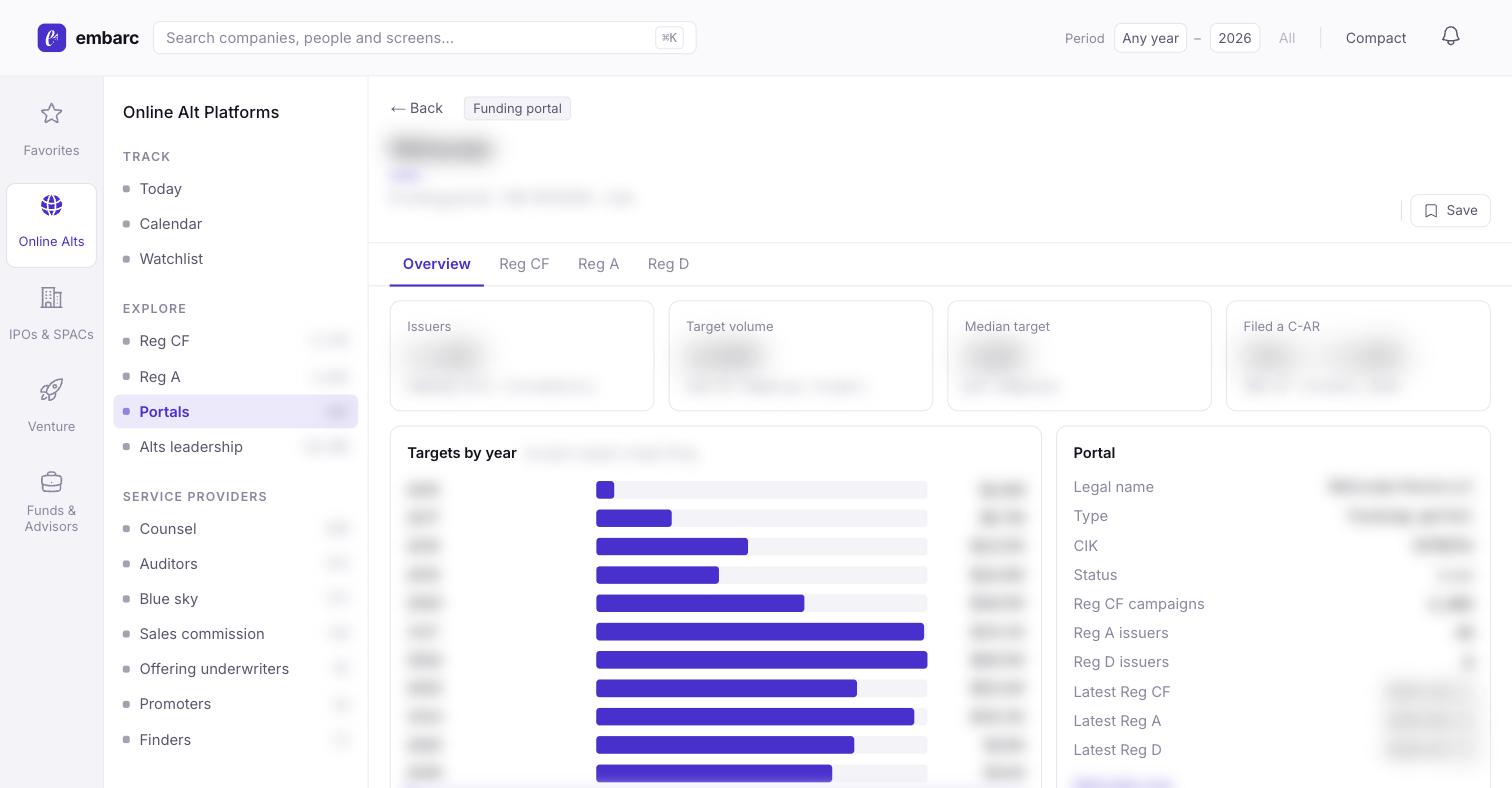Focus the search companies field
This screenshot has height=788, width=1512.
[x=424, y=38]
